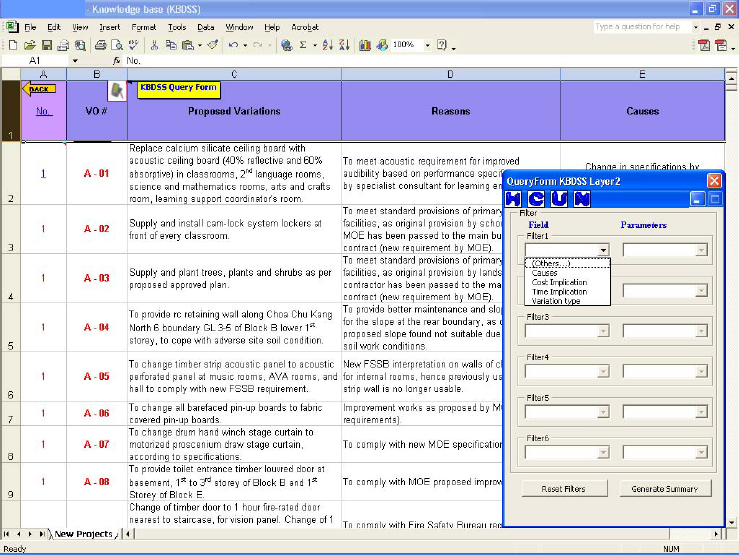Click the Open file folder icon
The width and height of the screenshot is (739, 555).
[x=30, y=45]
